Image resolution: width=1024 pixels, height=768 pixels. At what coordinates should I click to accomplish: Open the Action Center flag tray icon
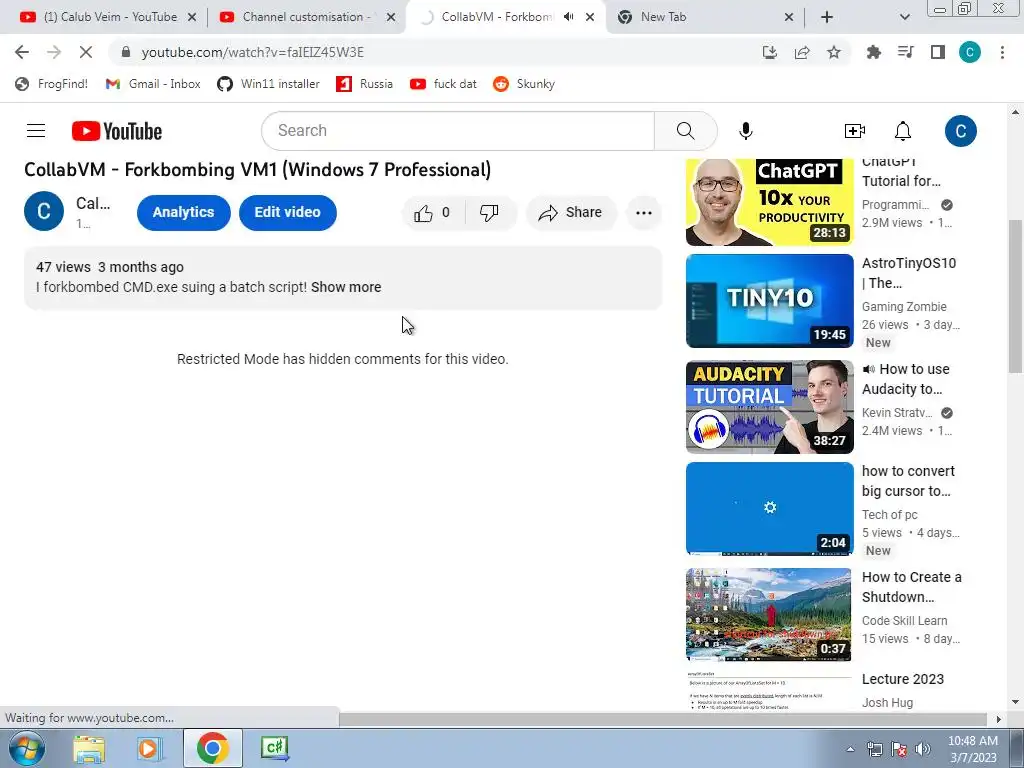[x=899, y=749]
